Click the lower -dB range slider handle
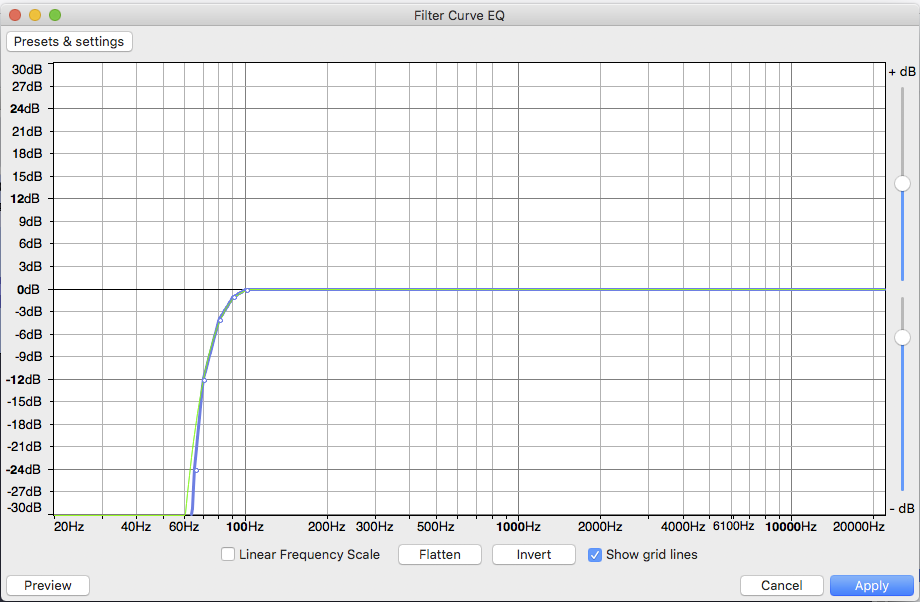This screenshot has width=920, height=602. [902, 337]
